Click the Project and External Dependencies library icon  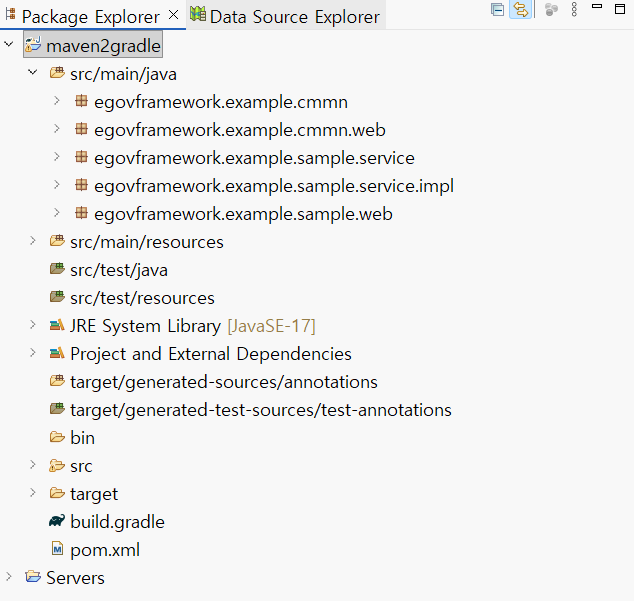point(57,353)
